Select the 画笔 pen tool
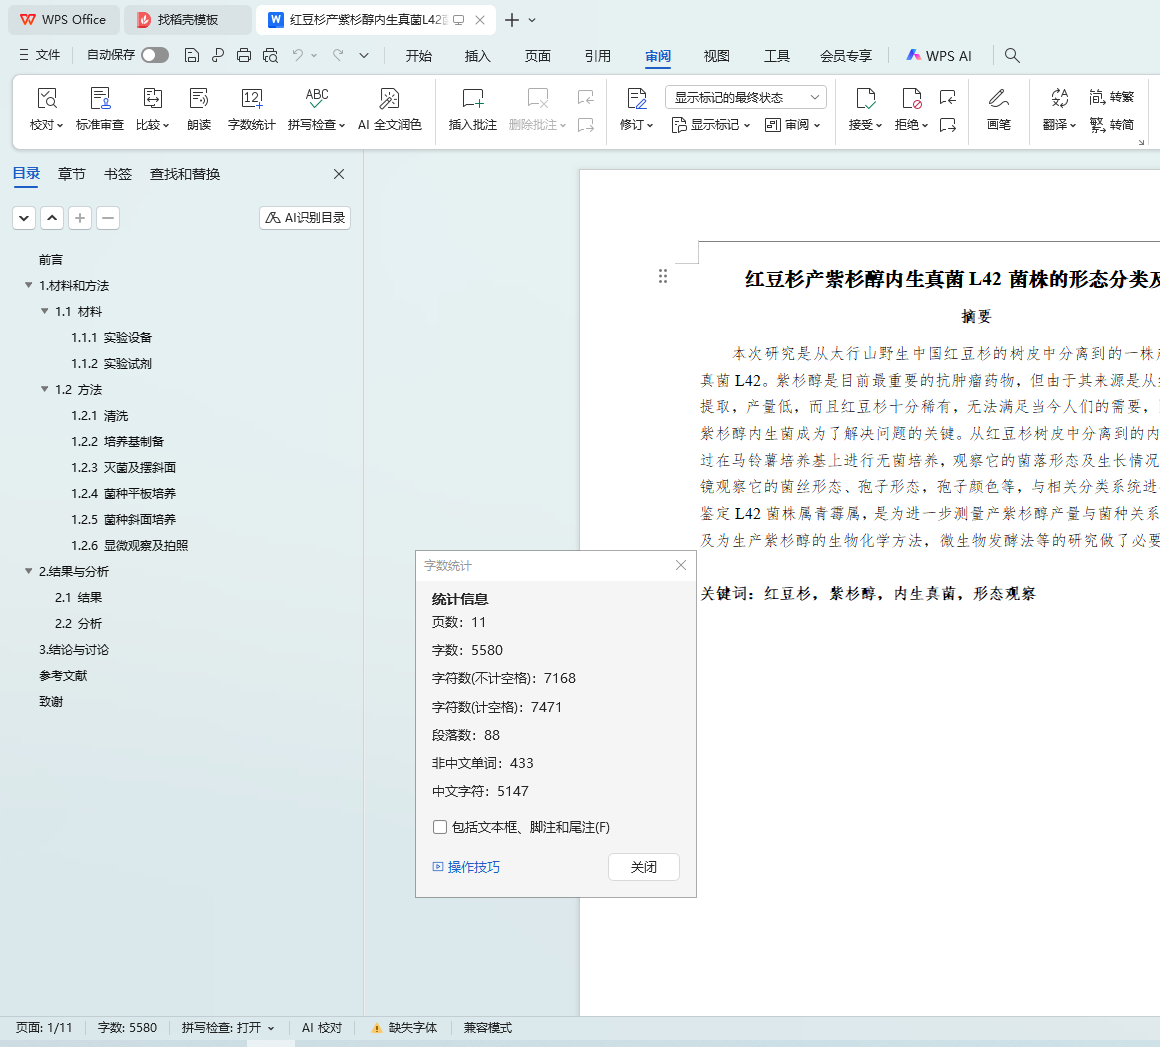1160x1047 pixels. [x=998, y=99]
